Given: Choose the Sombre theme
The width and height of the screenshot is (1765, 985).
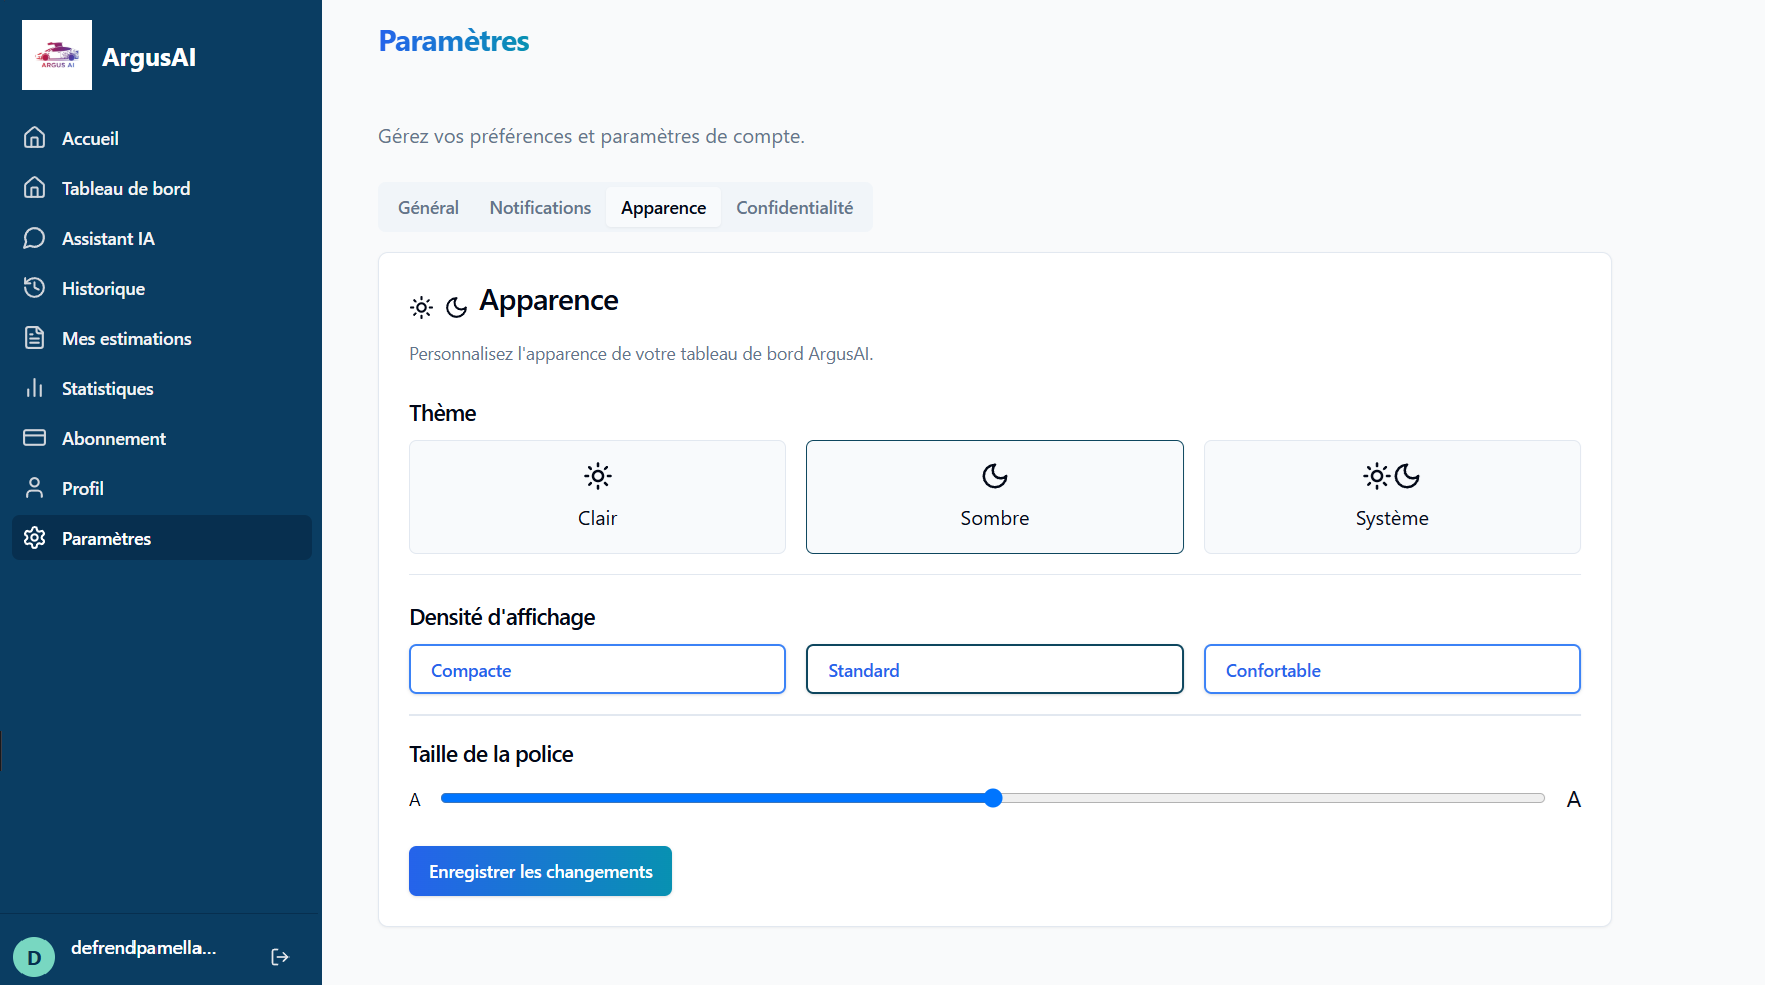Looking at the screenshot, I should [995, 497].
